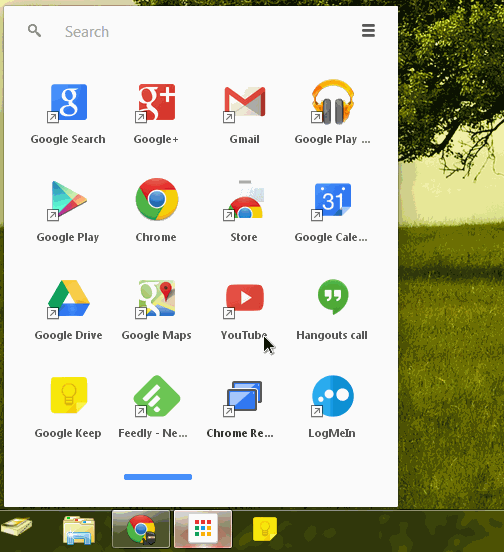Click the "Gmail" label text

244,139
